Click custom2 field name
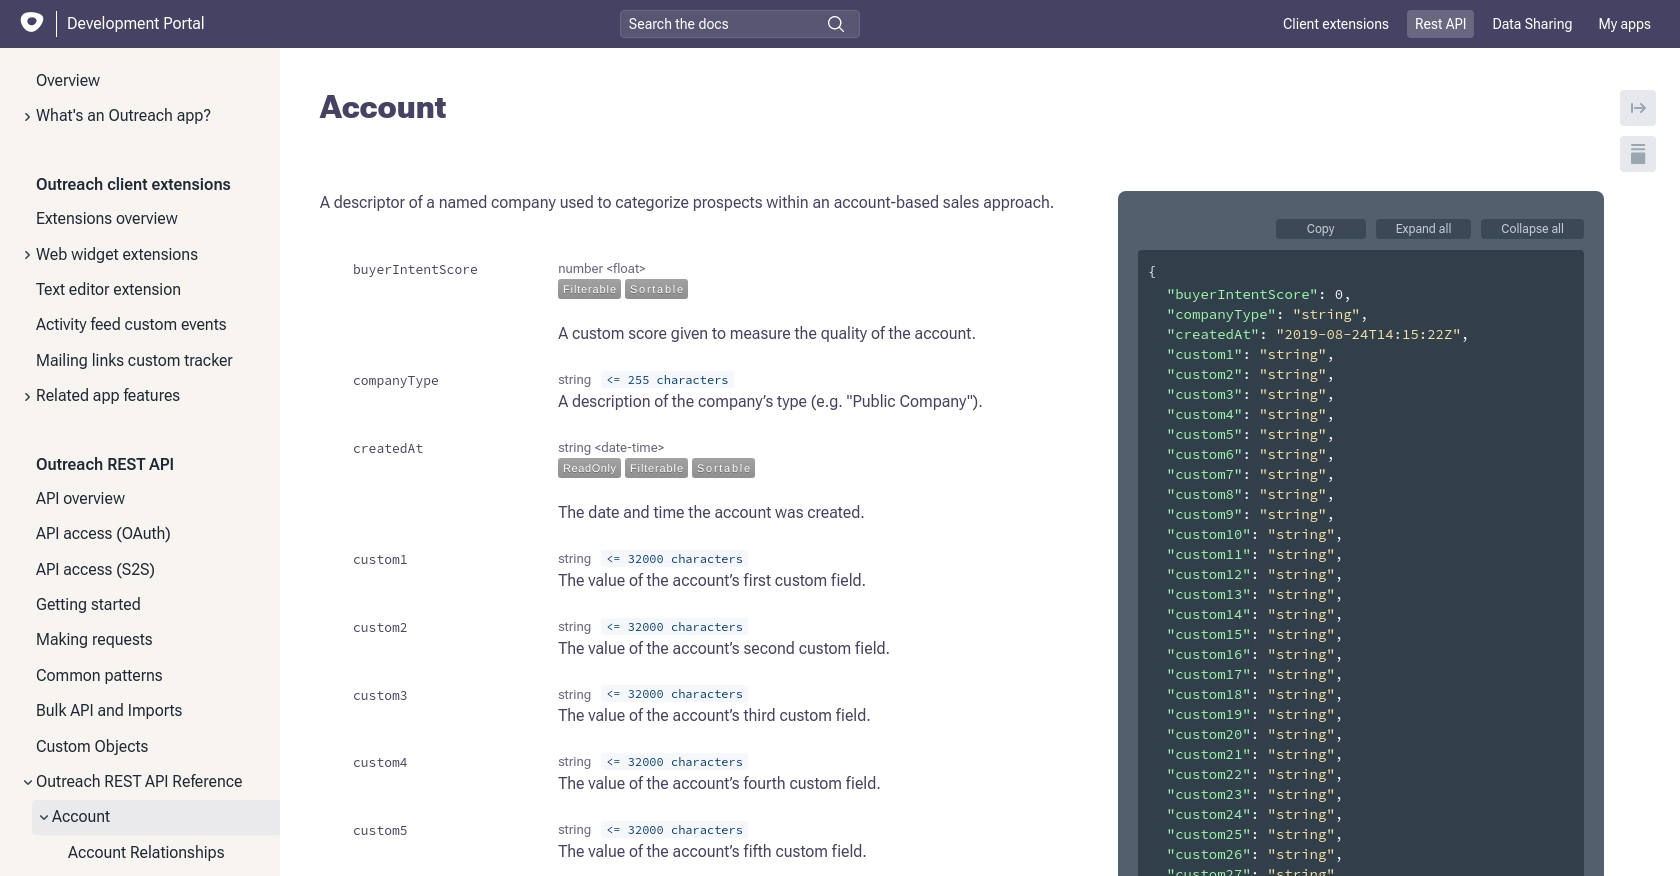Image resolution: width=1680 pixels, height=876 pixels. coord(380,628)
